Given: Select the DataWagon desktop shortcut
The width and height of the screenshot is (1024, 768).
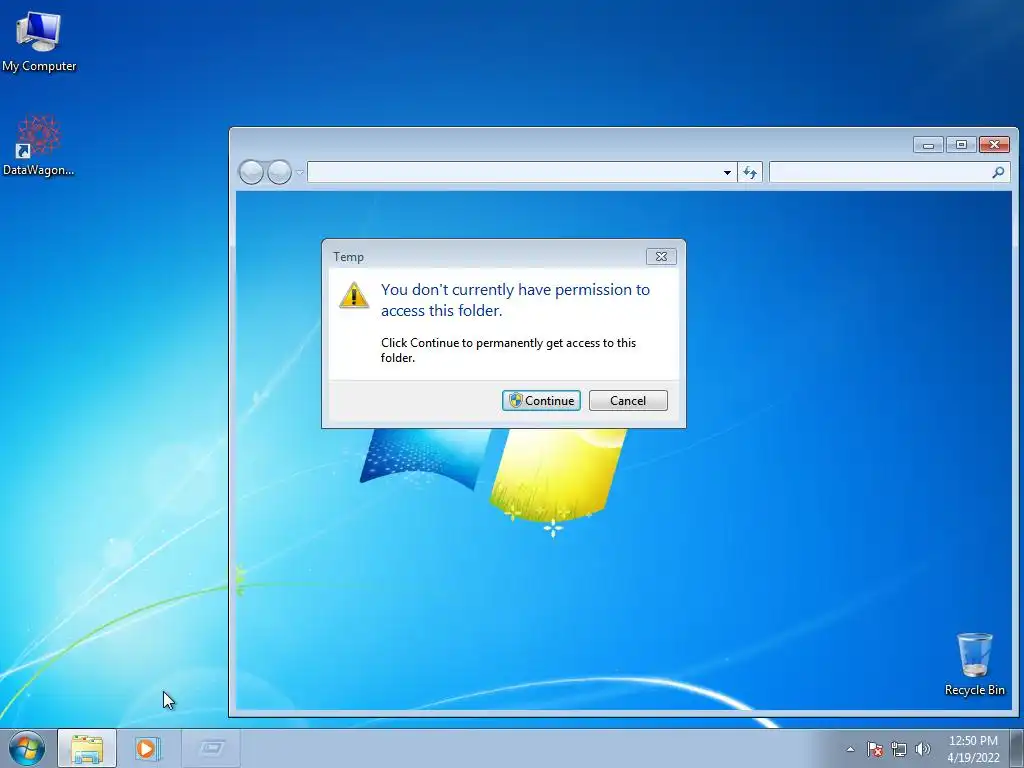Looking at the screenshot, I should point(39,146).
